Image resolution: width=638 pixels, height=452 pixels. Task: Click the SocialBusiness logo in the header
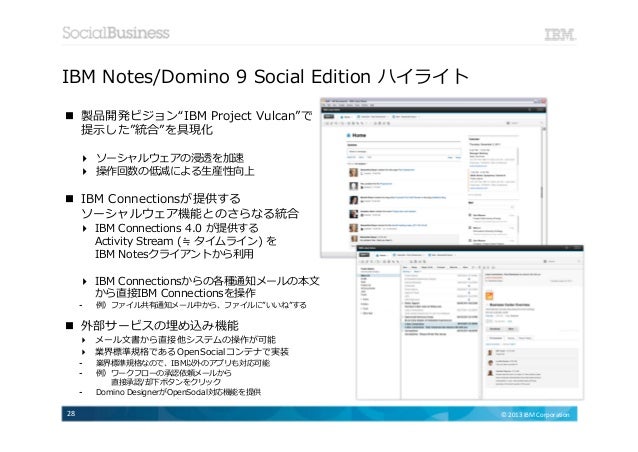(x=116, y=33)
